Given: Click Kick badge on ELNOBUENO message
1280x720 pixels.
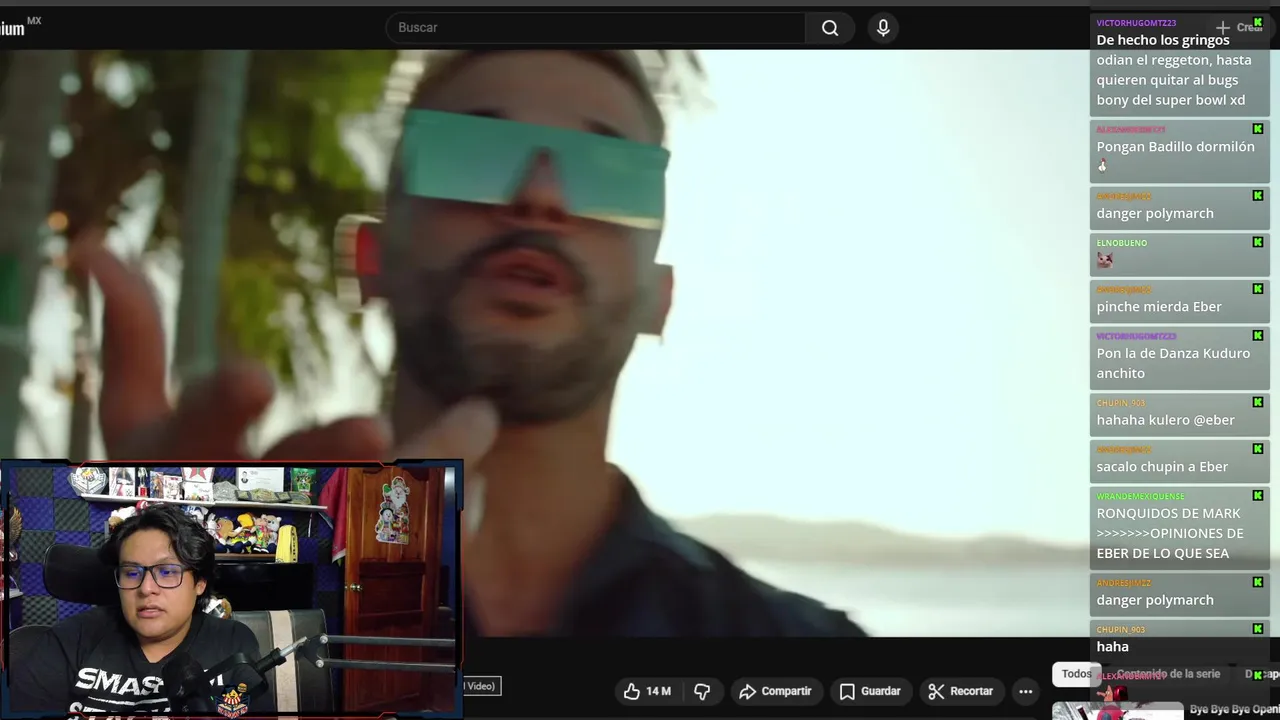Looking at the screenshot, I should pyautogui.click(x=1258, y=242).
